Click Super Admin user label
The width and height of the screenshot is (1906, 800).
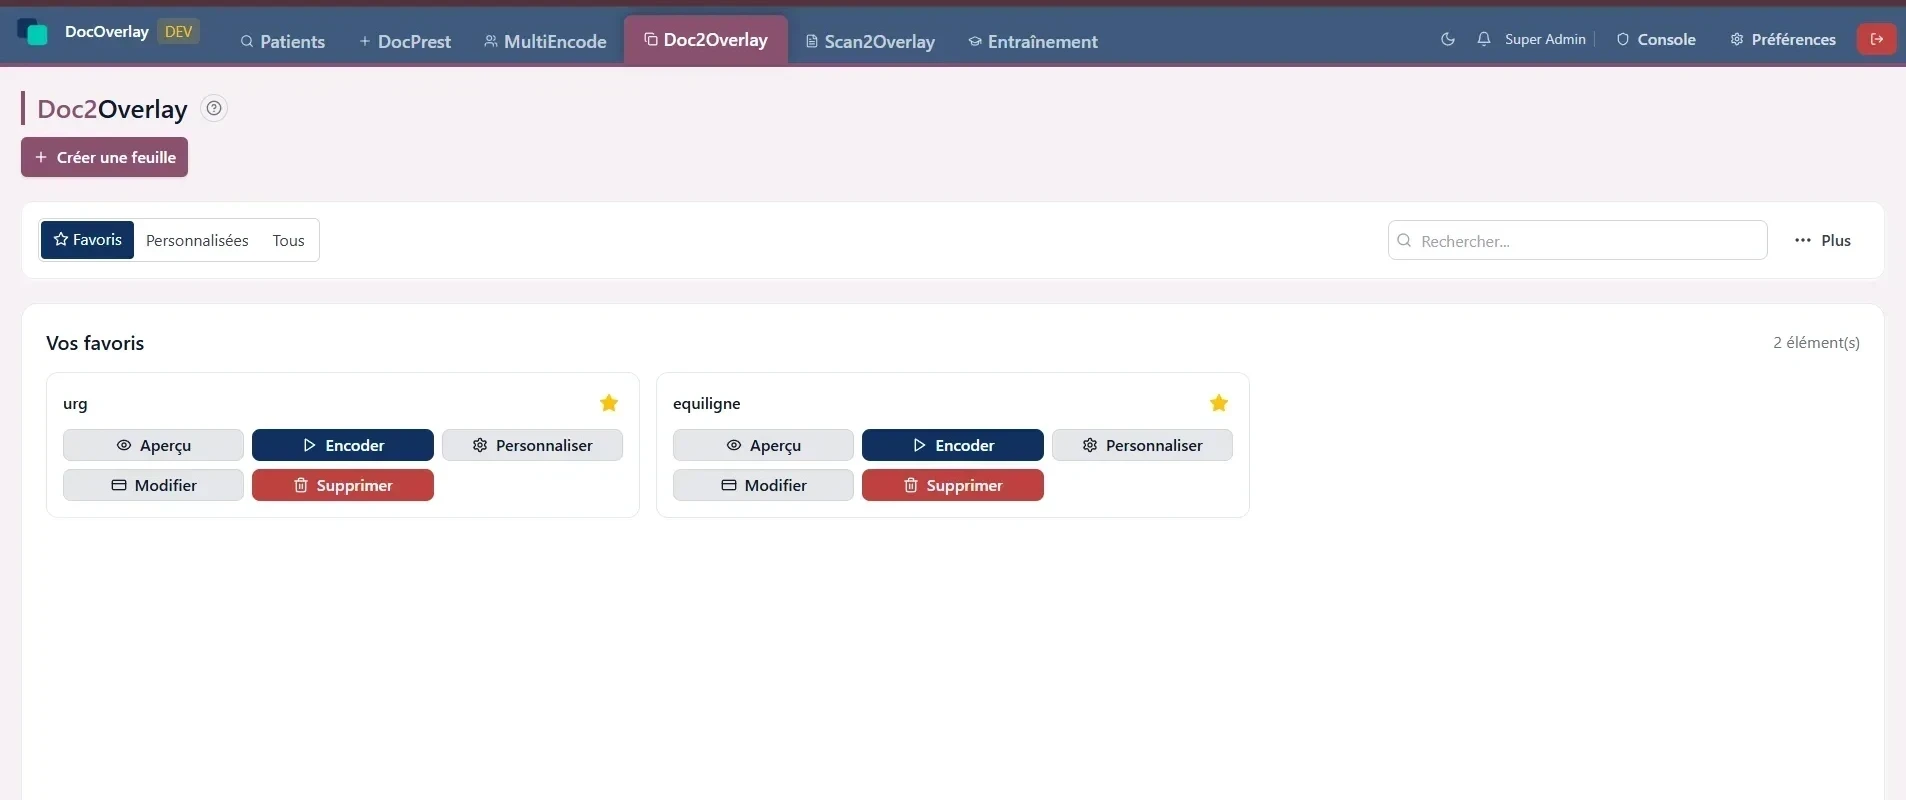(x=1545, y=39)
